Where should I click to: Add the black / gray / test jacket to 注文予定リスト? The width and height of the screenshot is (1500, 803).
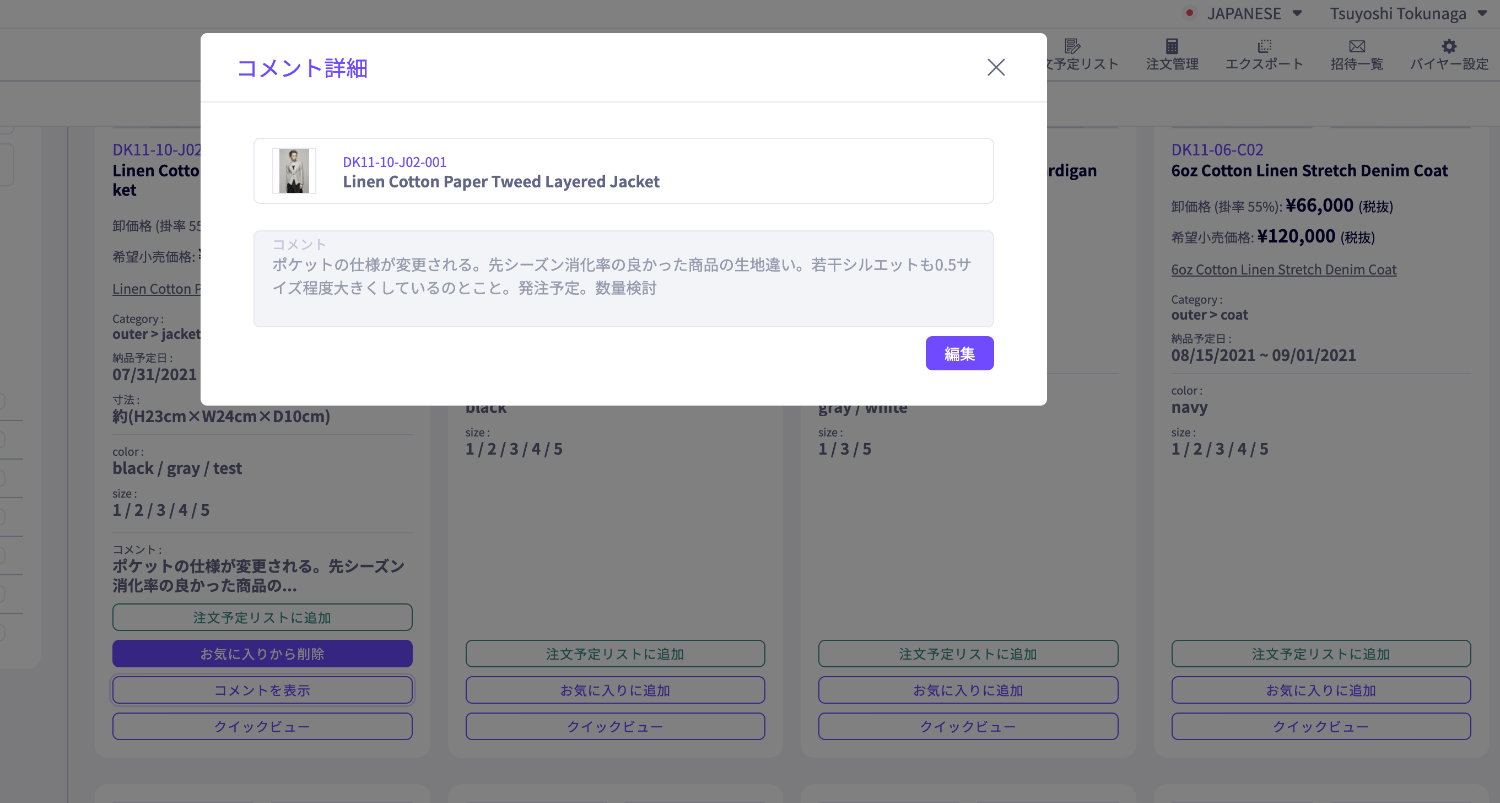click(262, 618)
